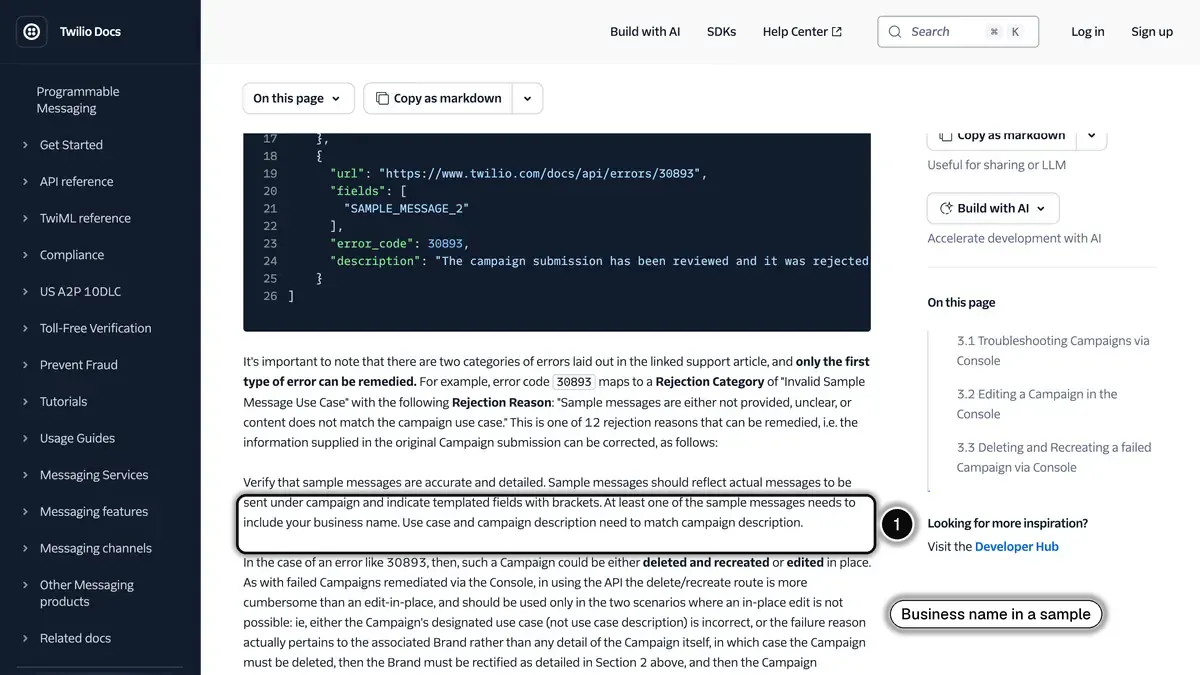This screenshot has width=1200, height=675.
Task: Open the Developer Hub link
Action: pos(1016,547)
